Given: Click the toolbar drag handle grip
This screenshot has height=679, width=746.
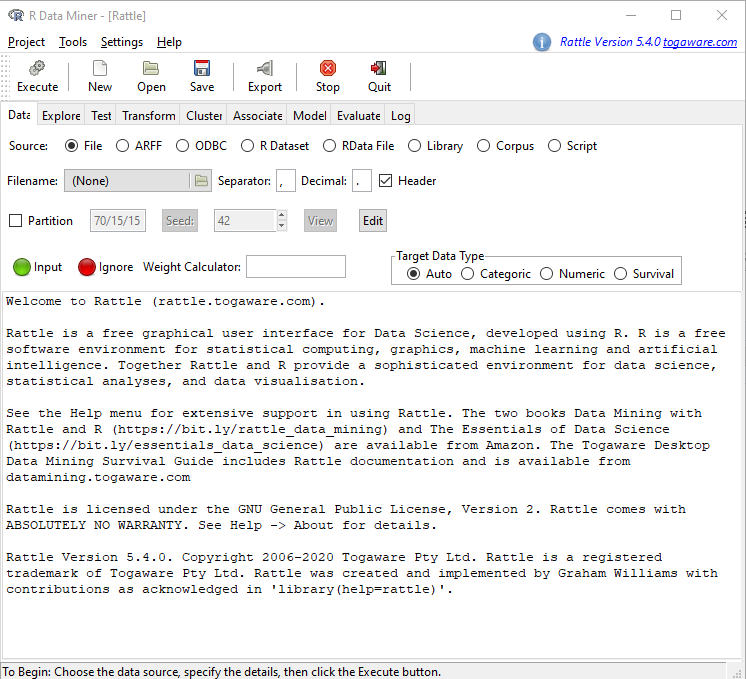Looking at the screenshot, I should click(x=5, y=76).
